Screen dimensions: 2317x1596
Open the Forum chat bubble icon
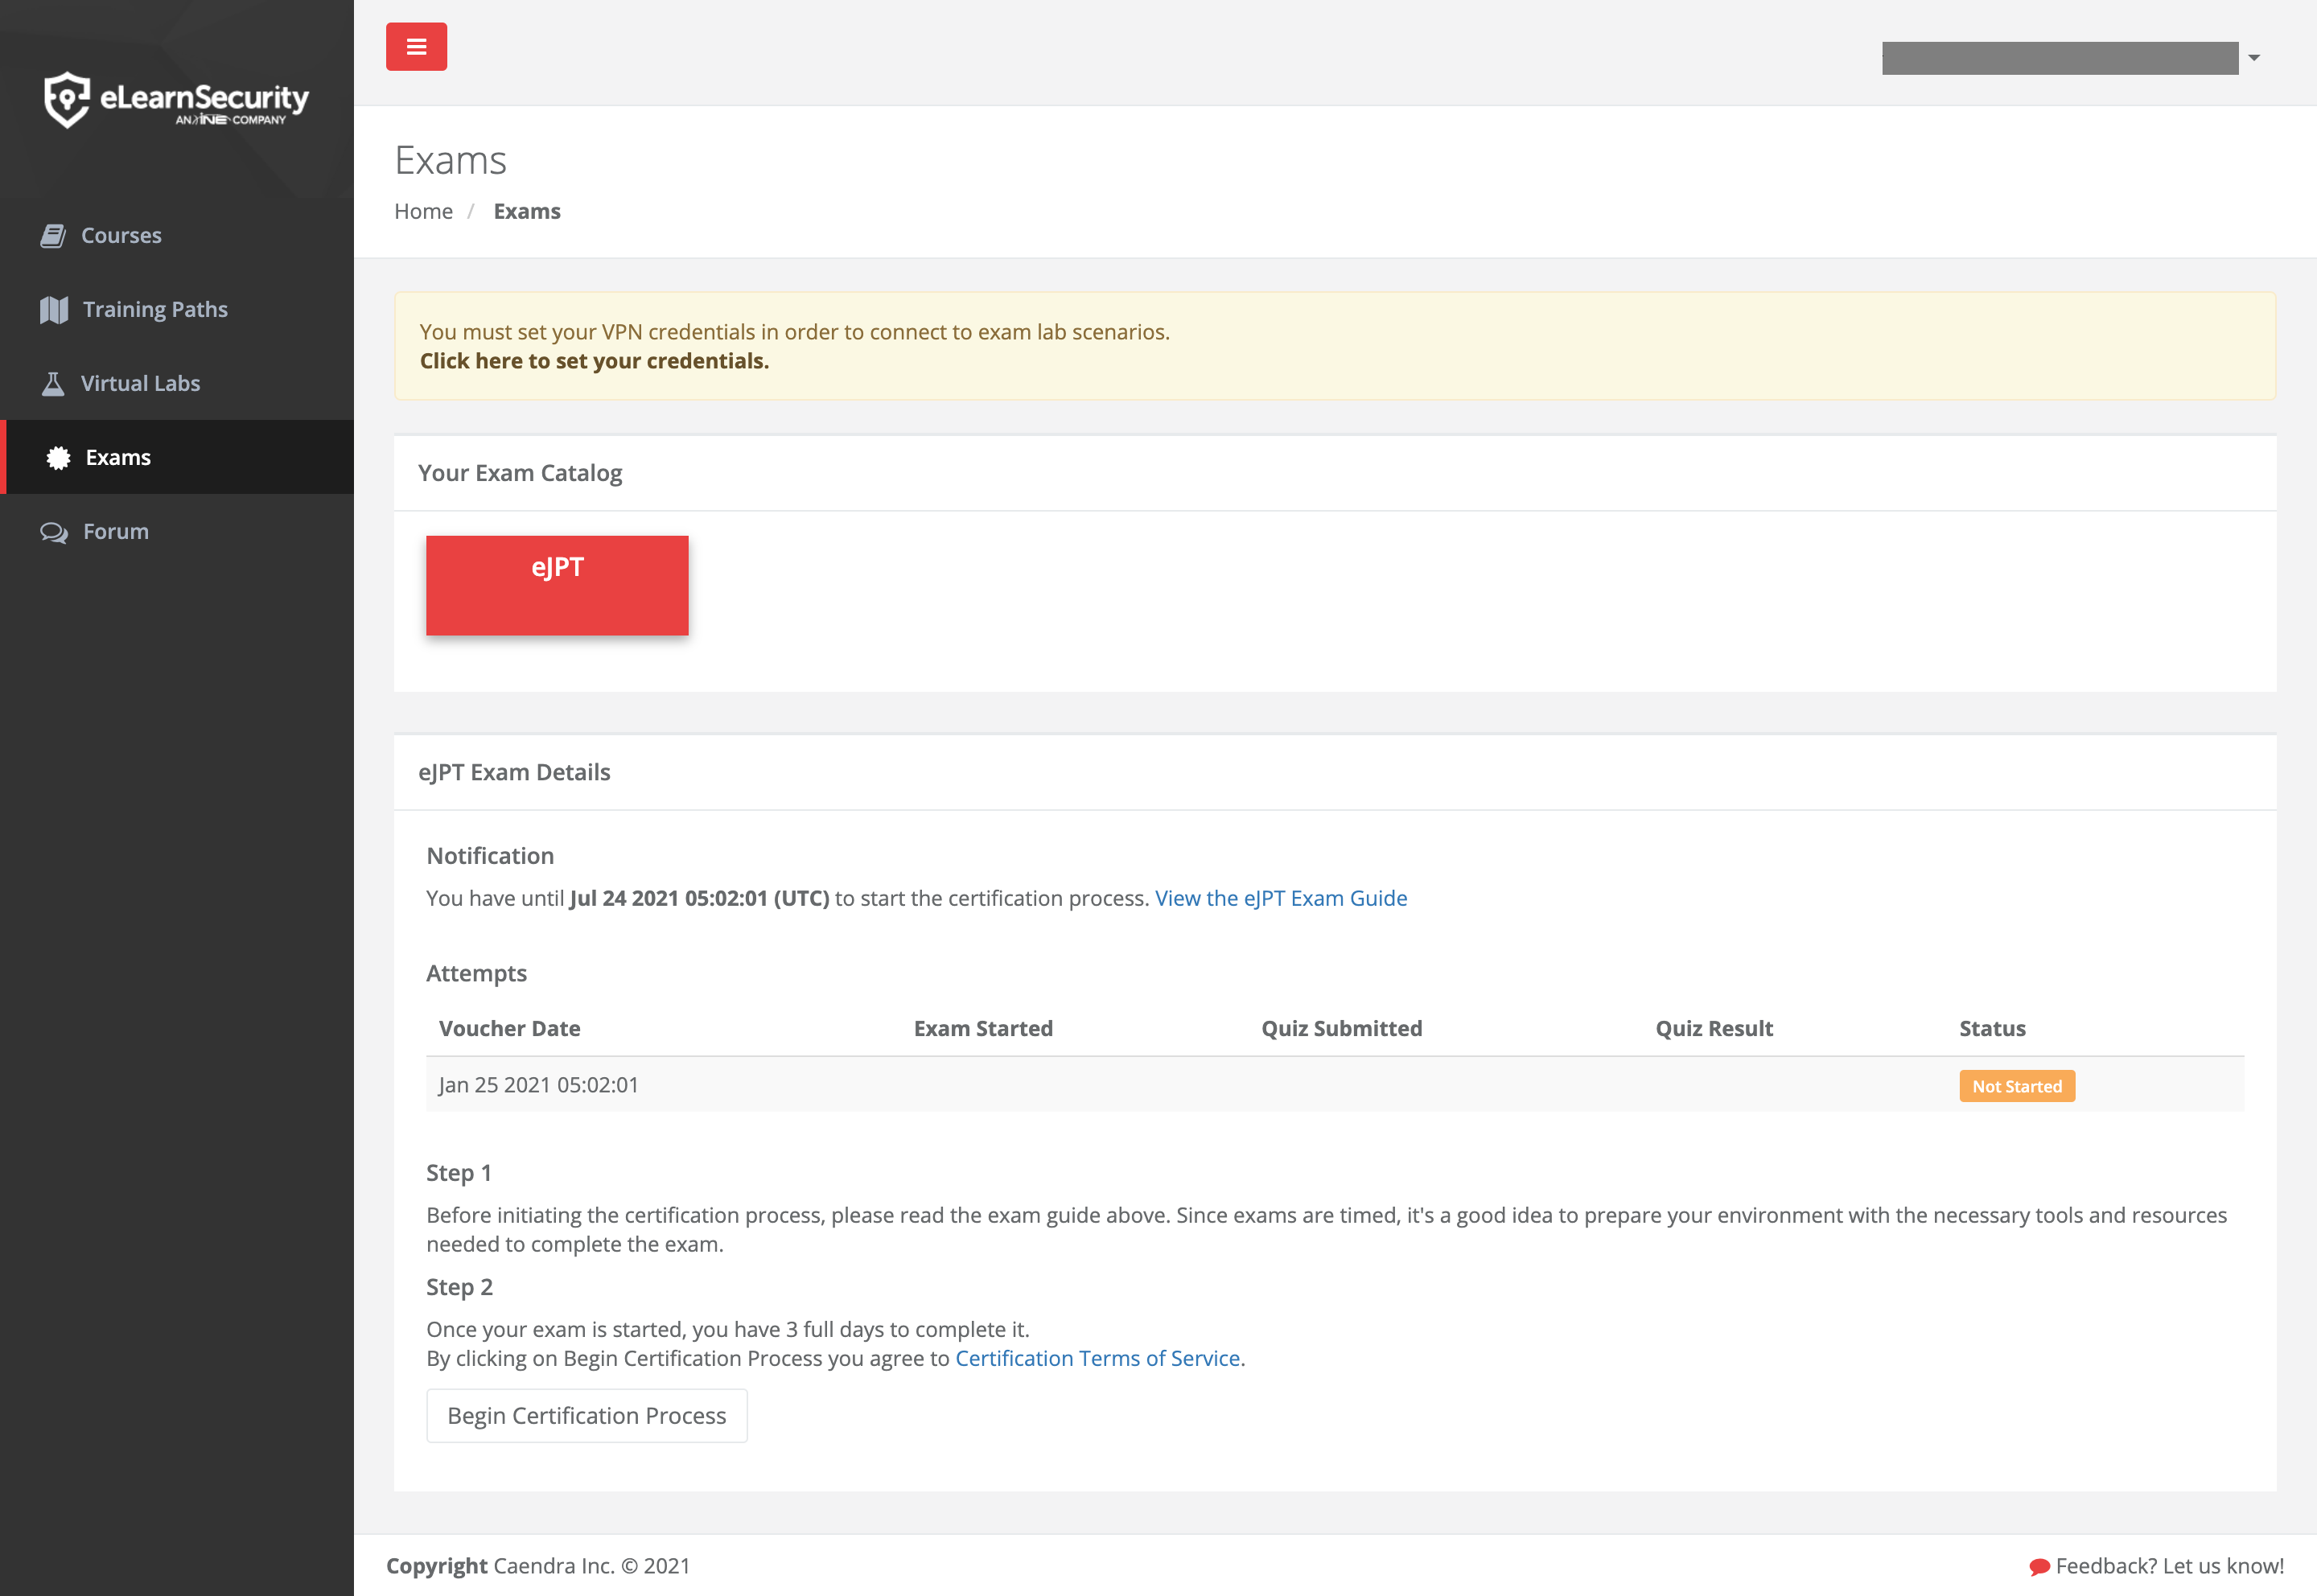54,531
